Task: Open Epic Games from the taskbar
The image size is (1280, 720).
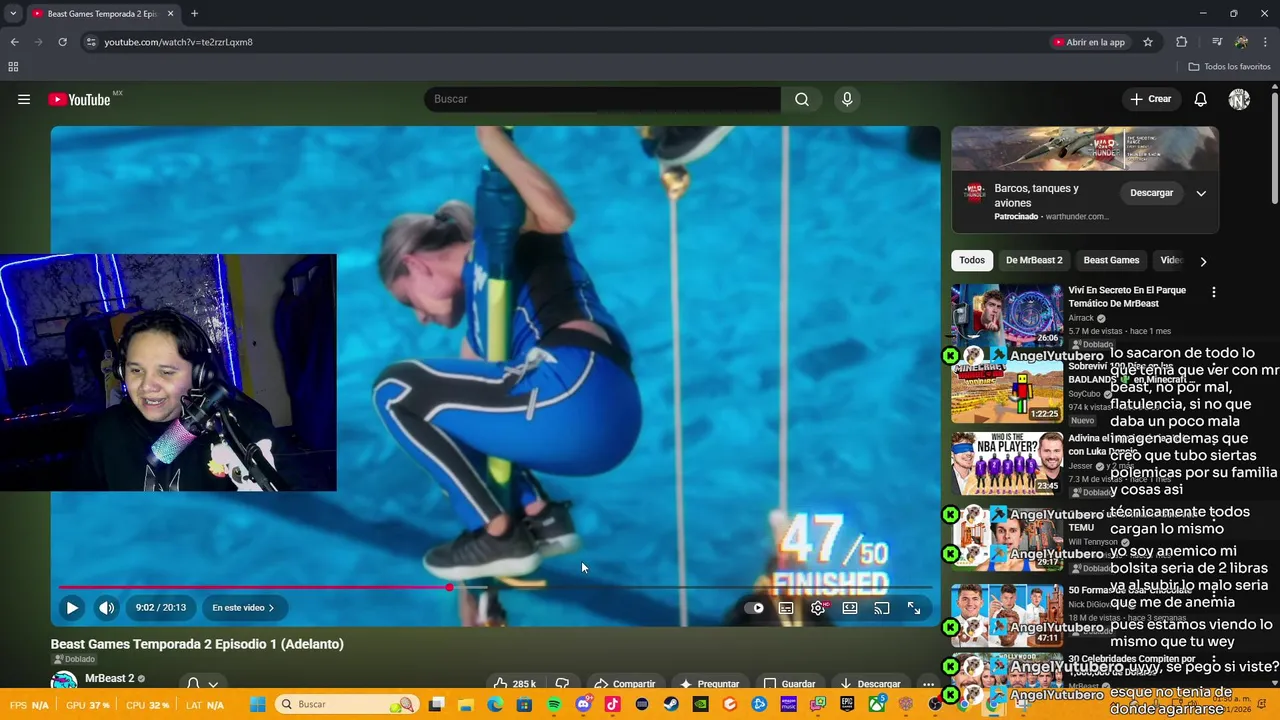Action: coord(847,704)
